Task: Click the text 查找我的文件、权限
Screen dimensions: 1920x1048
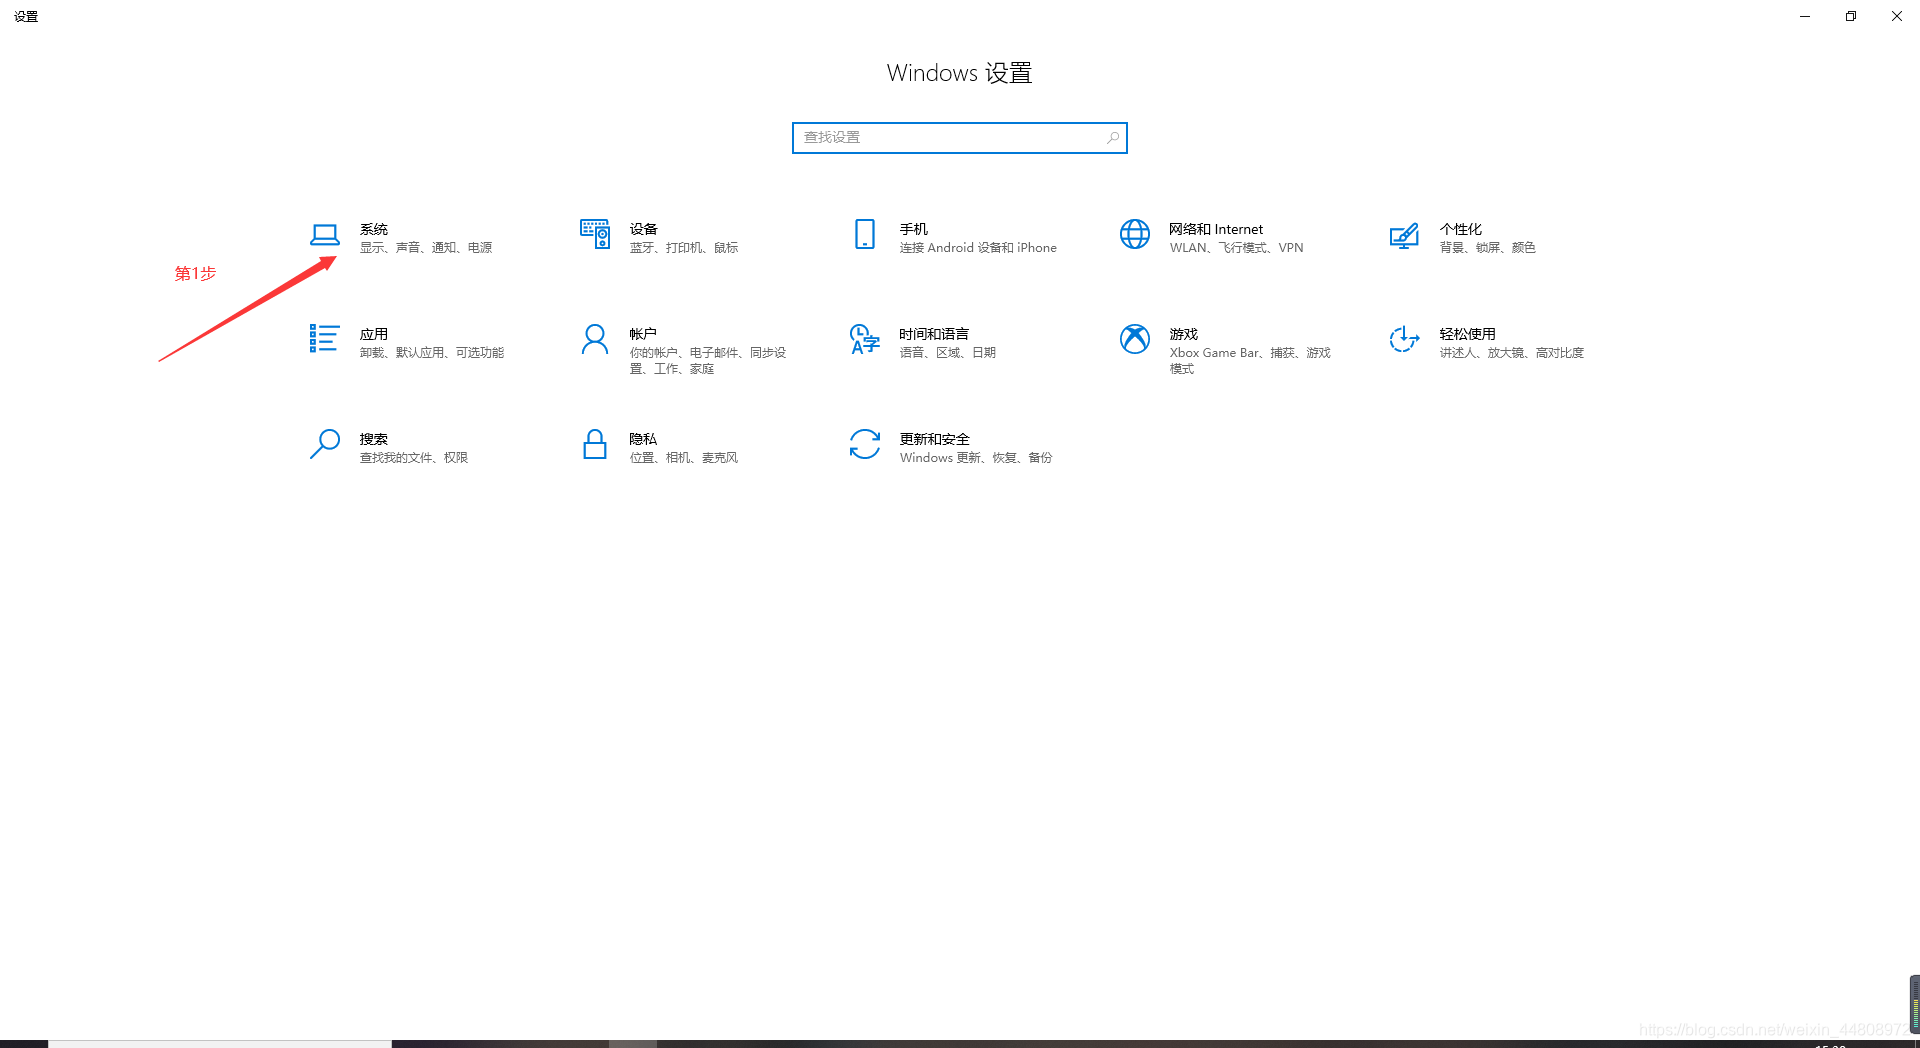Action: click(x=414, y=458)
